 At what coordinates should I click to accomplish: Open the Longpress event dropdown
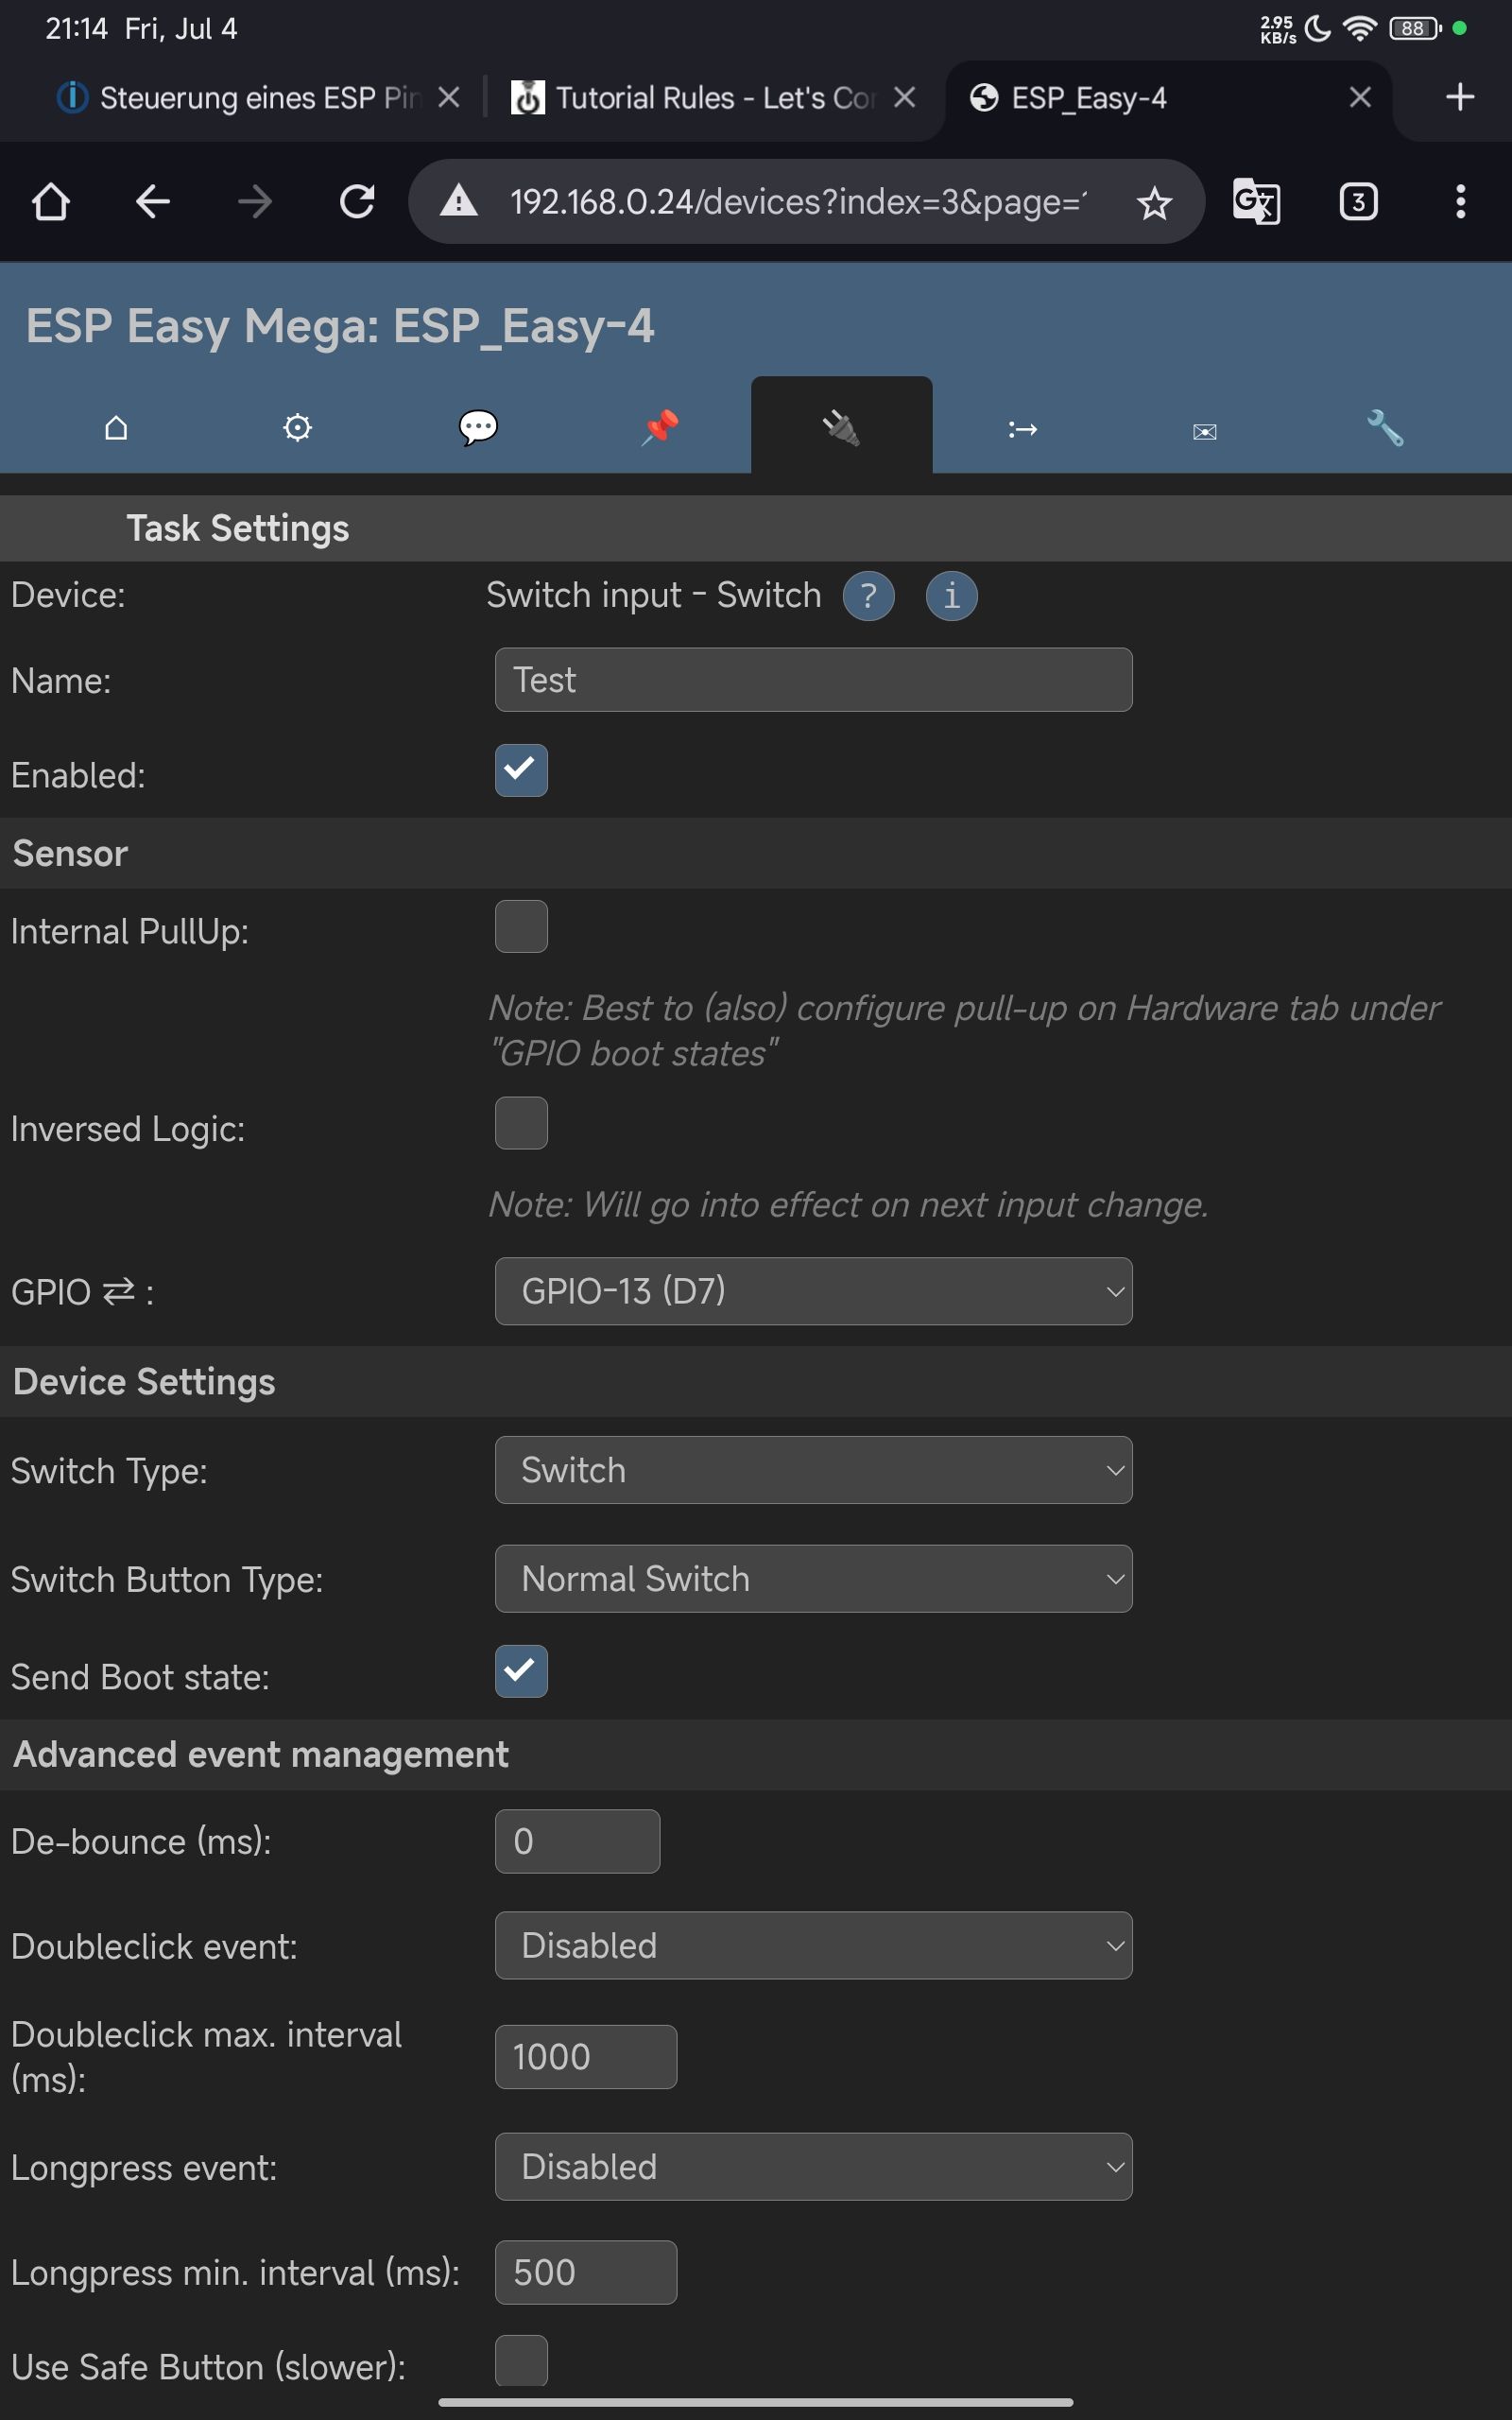click(813, 2167)
